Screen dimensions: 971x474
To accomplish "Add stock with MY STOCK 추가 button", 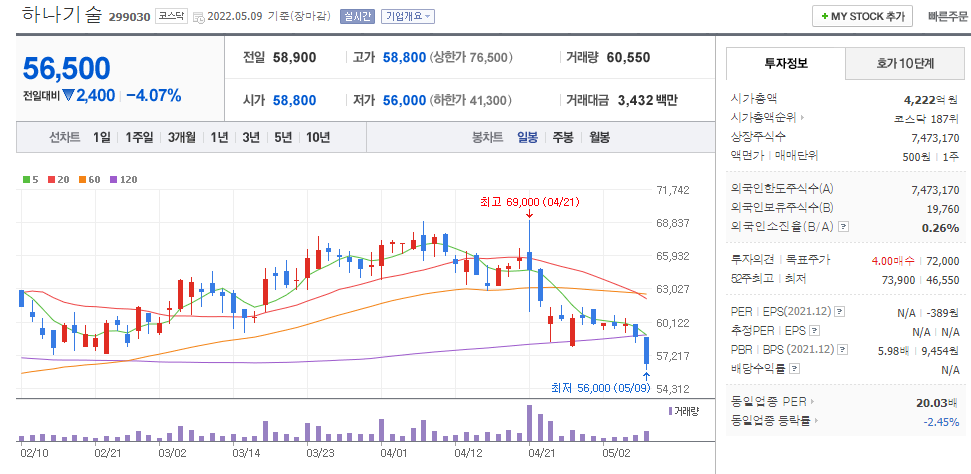I will [x=862, y=16].
